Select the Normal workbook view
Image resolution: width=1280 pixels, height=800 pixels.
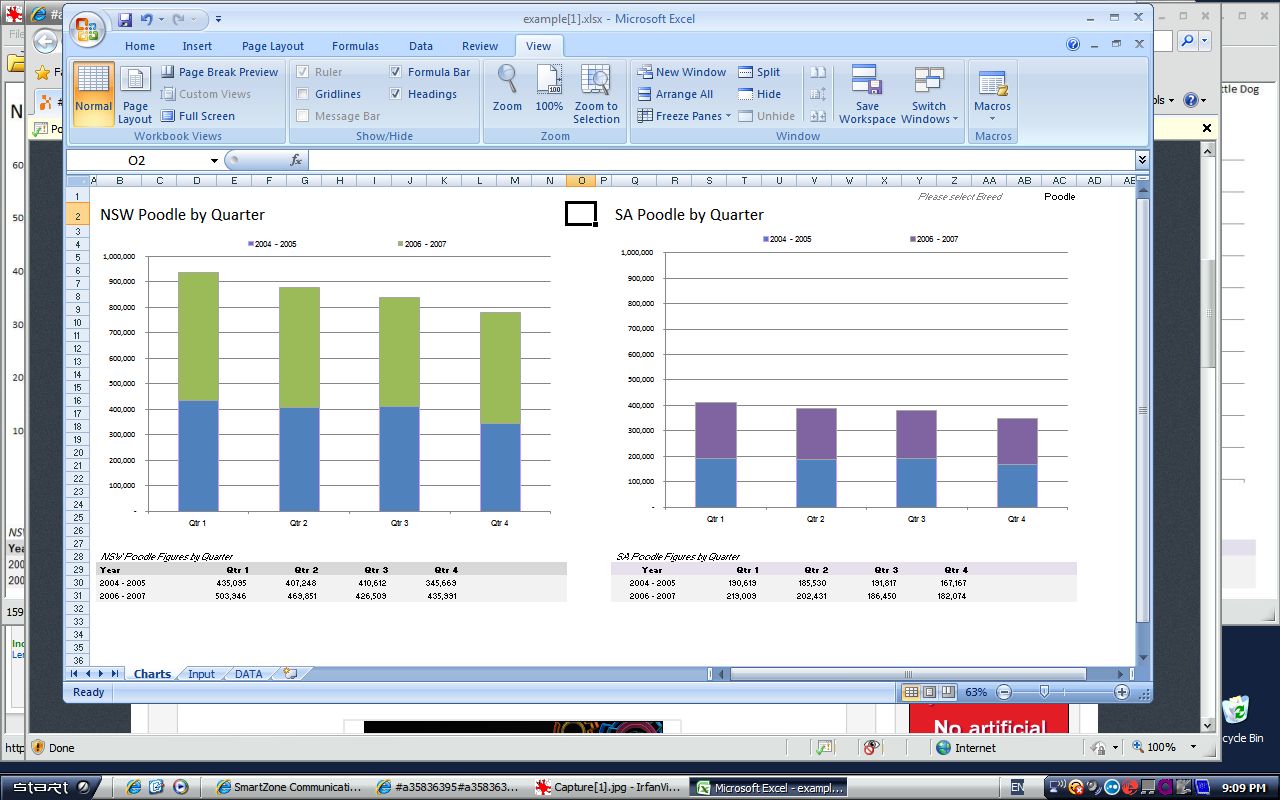[93, 94]
